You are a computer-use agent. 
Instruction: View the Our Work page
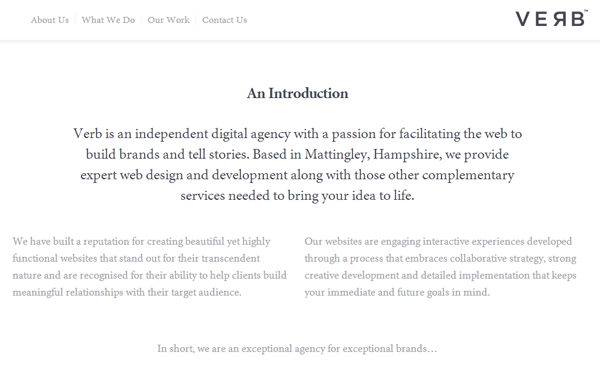click(168, 20)
